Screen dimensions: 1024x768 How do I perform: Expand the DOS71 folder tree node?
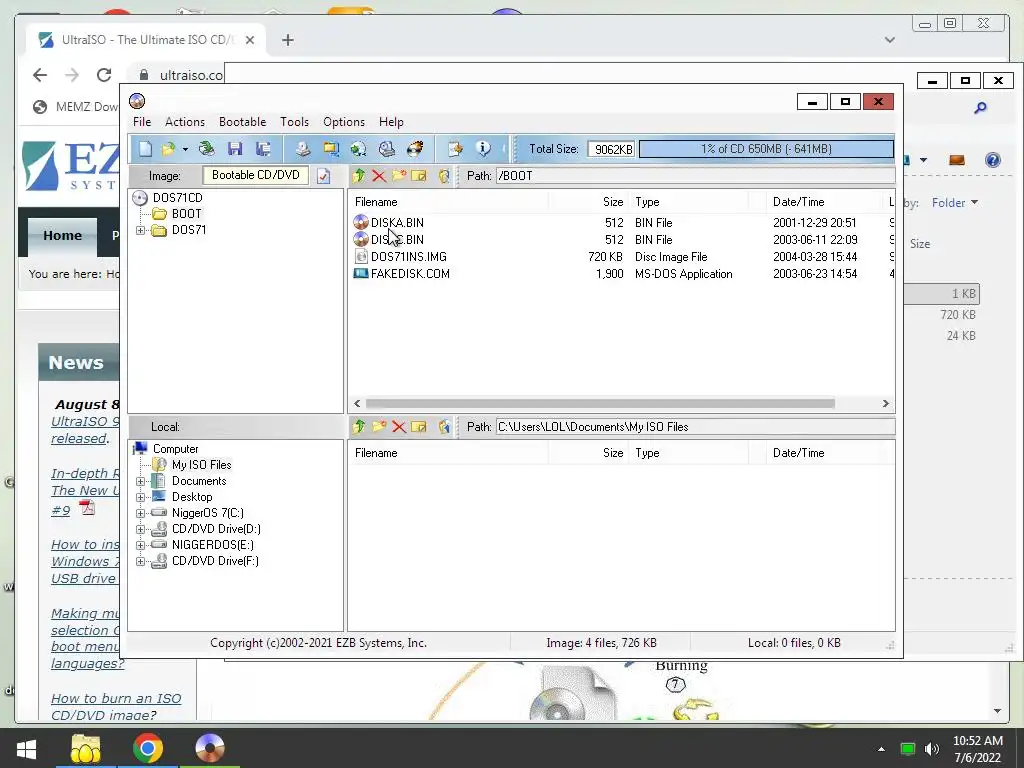click(x=140, y=230)
